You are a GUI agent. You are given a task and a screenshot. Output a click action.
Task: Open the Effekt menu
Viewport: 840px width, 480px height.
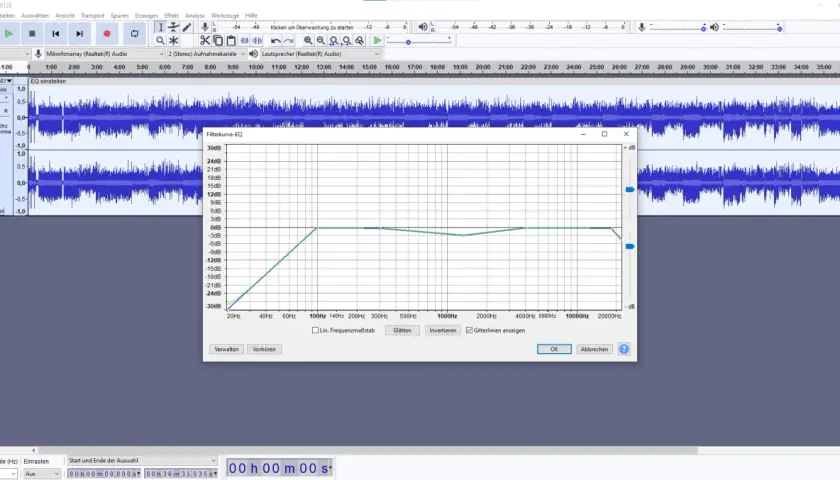[x=171, y=16]
